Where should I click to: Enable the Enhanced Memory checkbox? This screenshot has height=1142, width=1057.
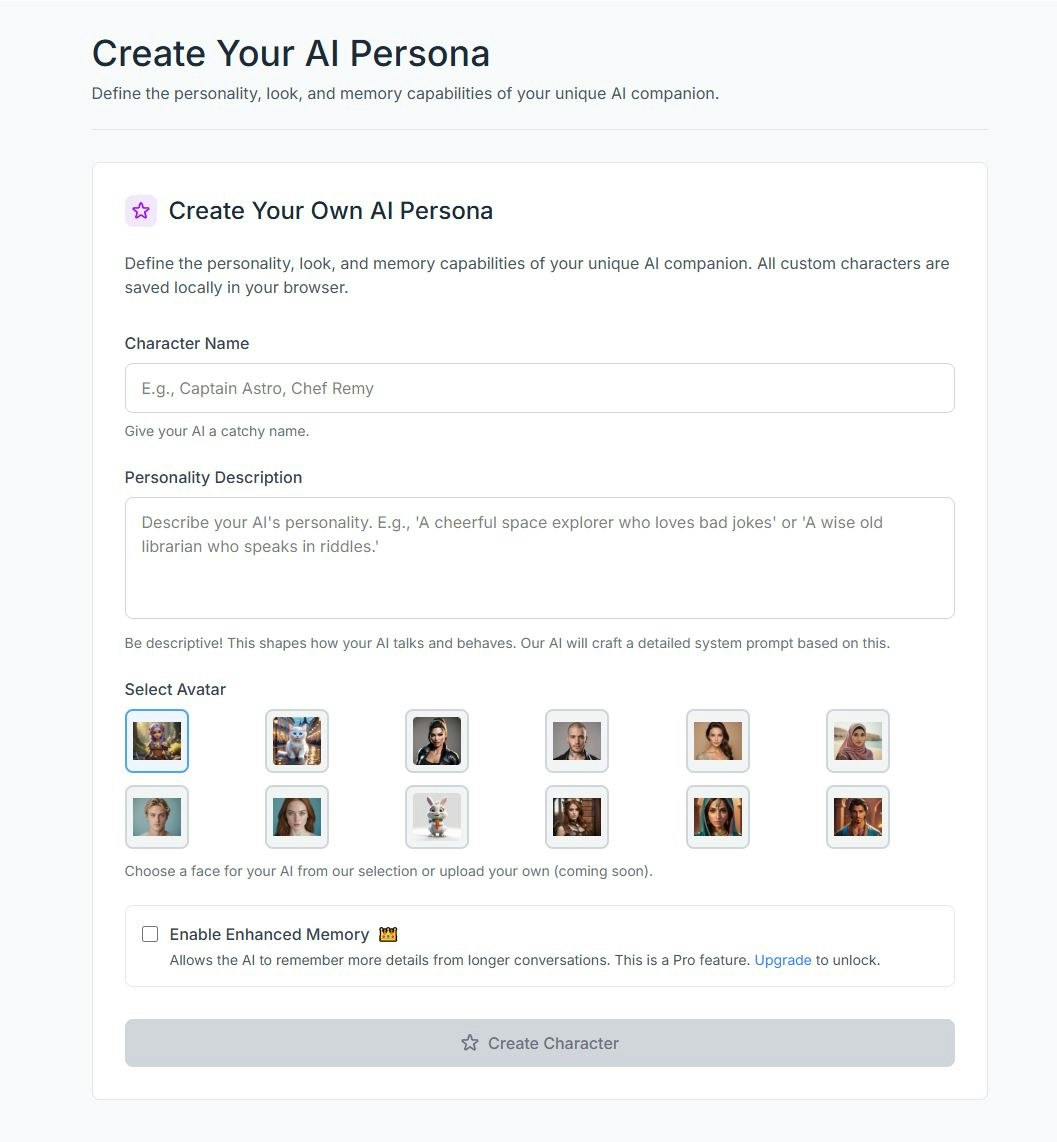coord(150,933)
